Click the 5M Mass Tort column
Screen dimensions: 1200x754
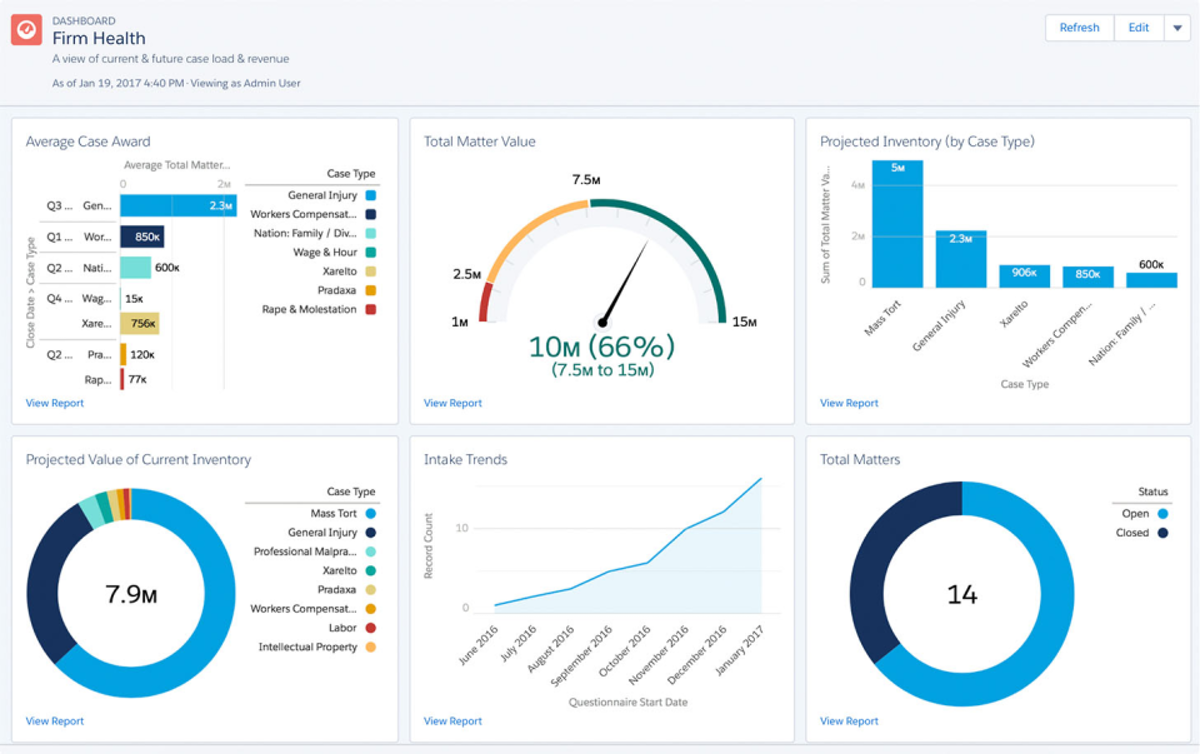pyautogui.click(x=897, y=224)
